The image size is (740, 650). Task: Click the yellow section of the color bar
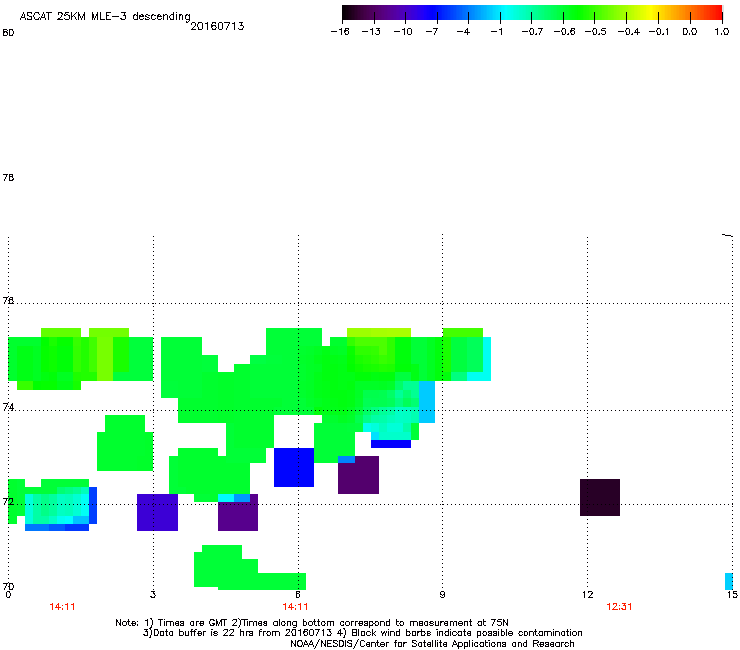click(652, 13)
